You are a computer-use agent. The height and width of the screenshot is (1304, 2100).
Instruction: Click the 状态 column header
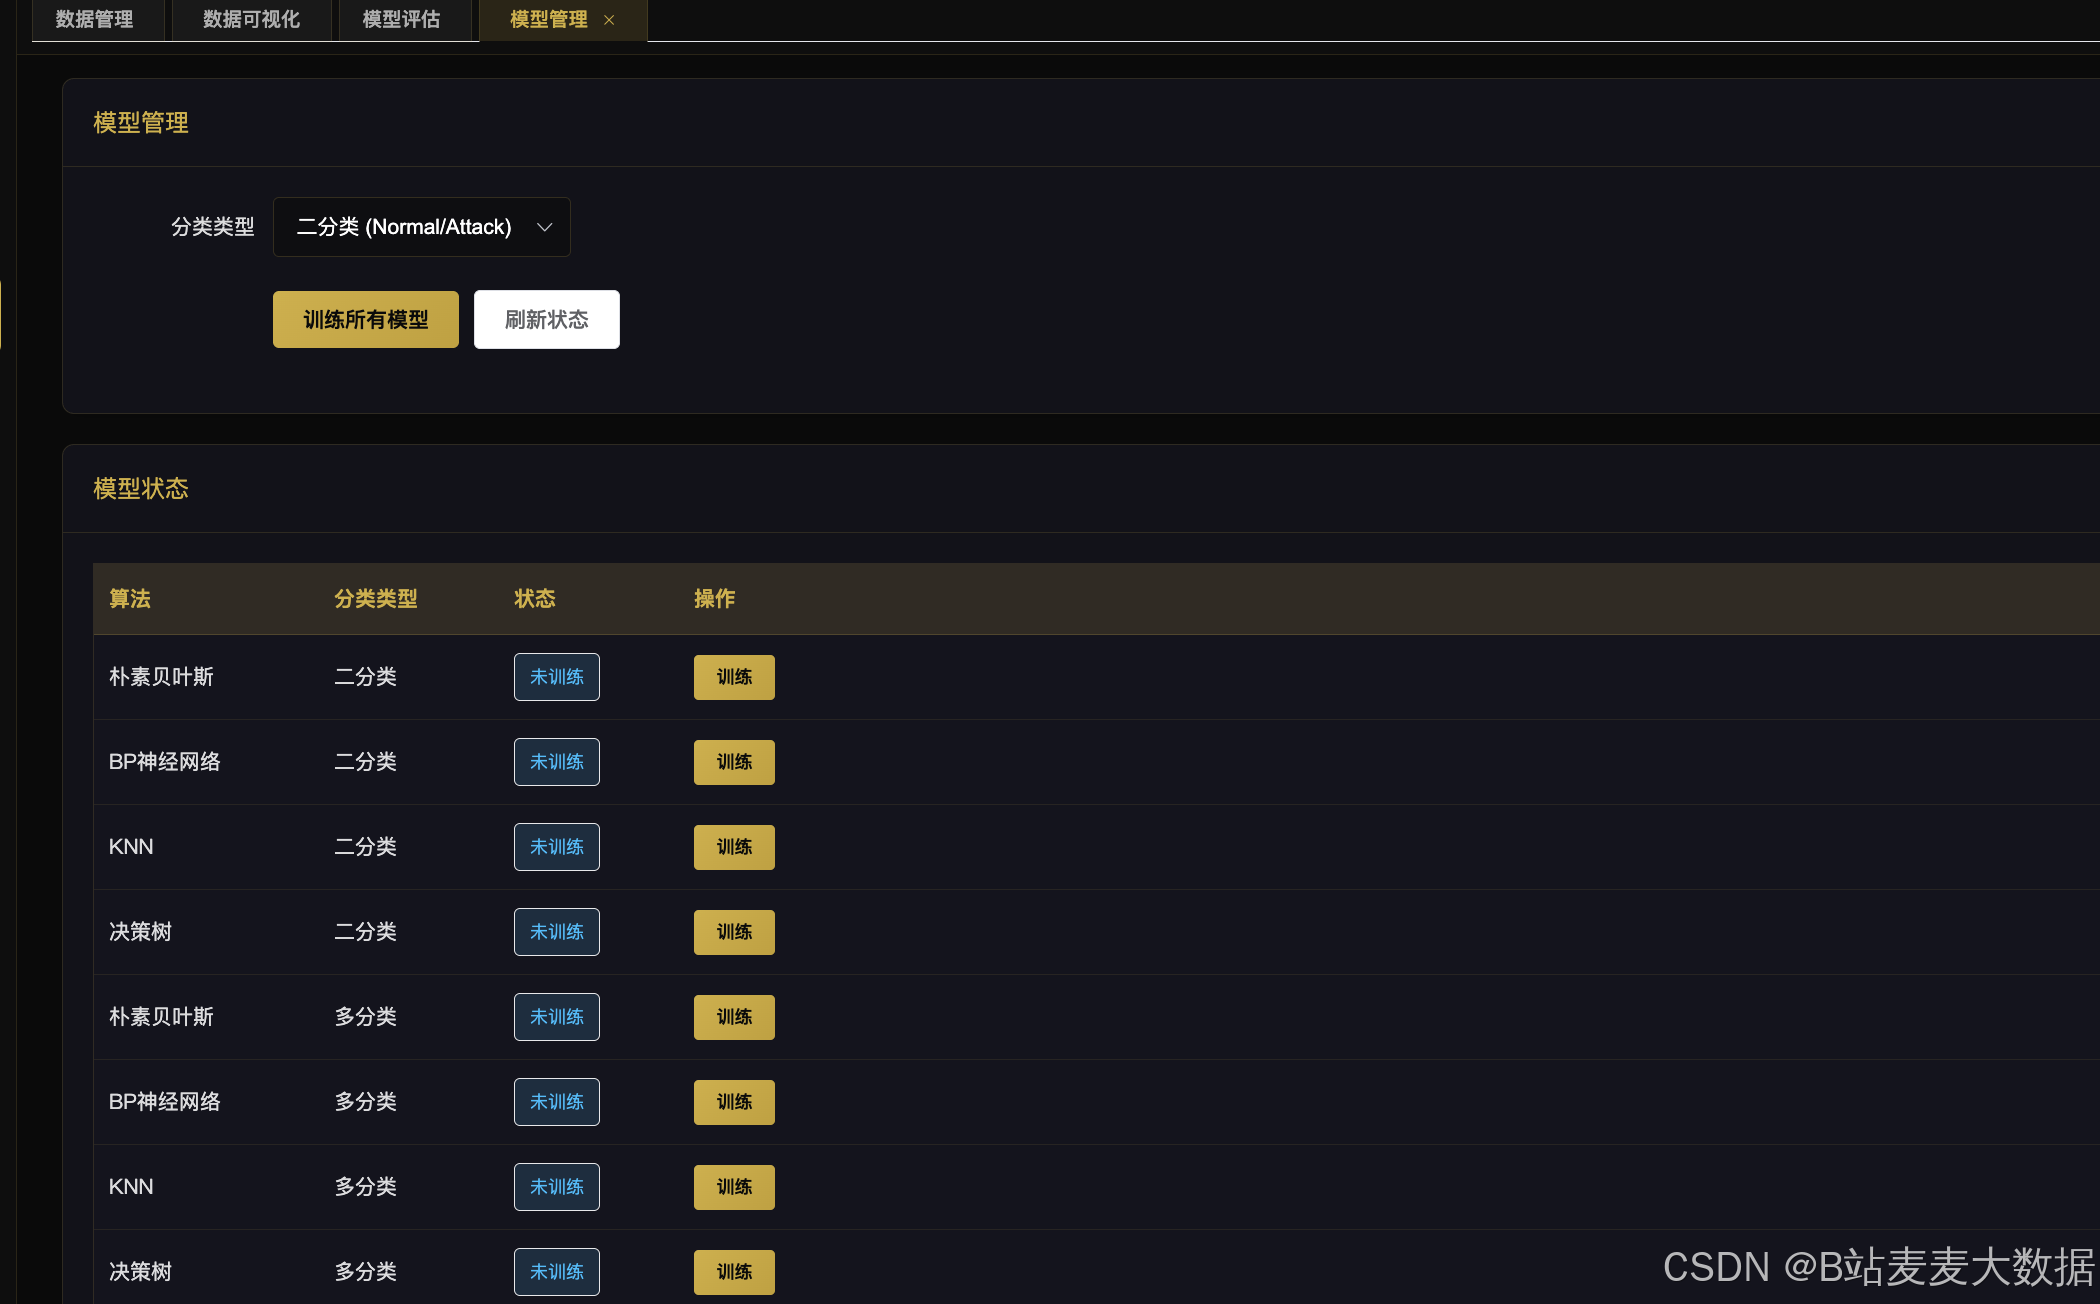[534, 599]
